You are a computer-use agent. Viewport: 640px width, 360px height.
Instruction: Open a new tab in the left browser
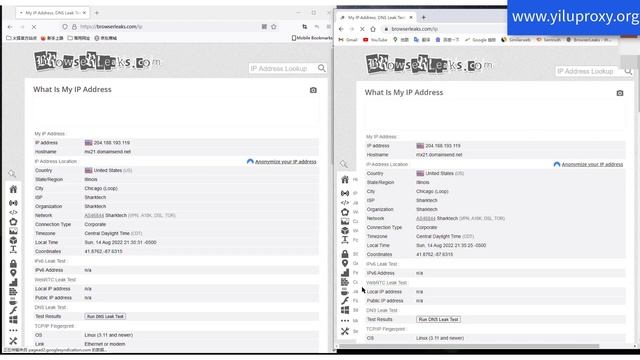point(97,13)
